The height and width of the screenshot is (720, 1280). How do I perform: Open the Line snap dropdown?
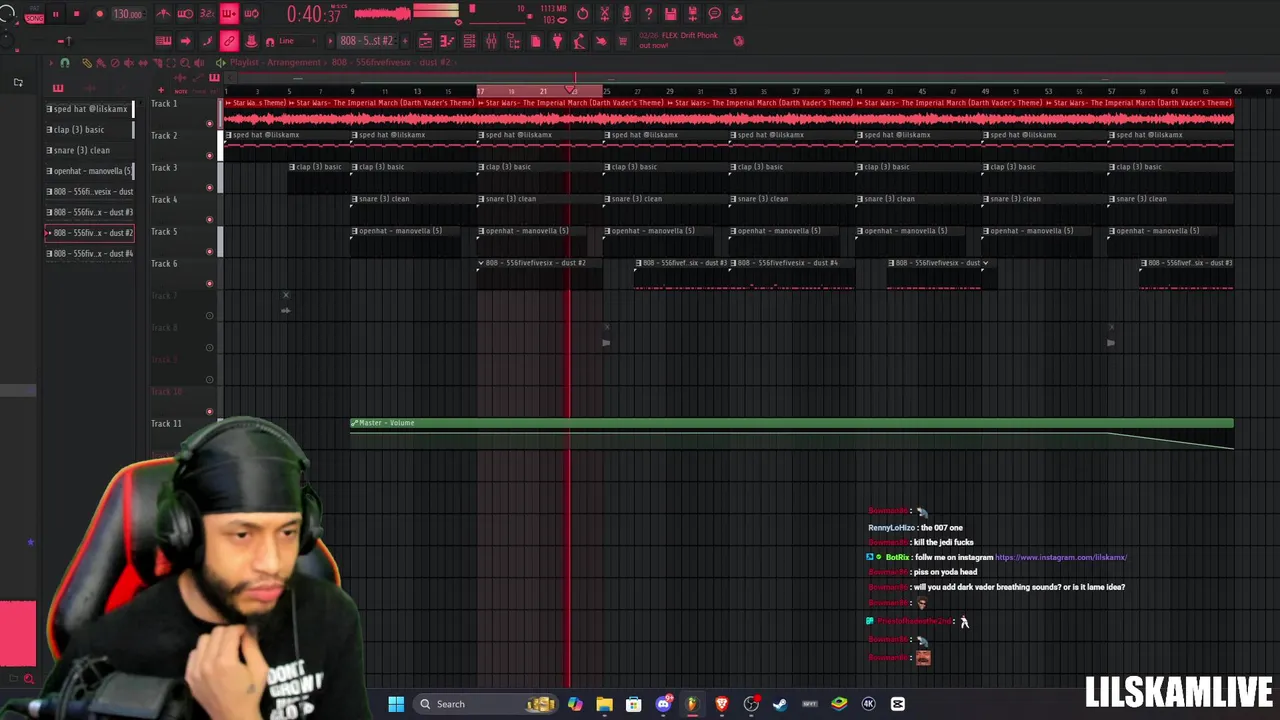[x=297, y=41]
